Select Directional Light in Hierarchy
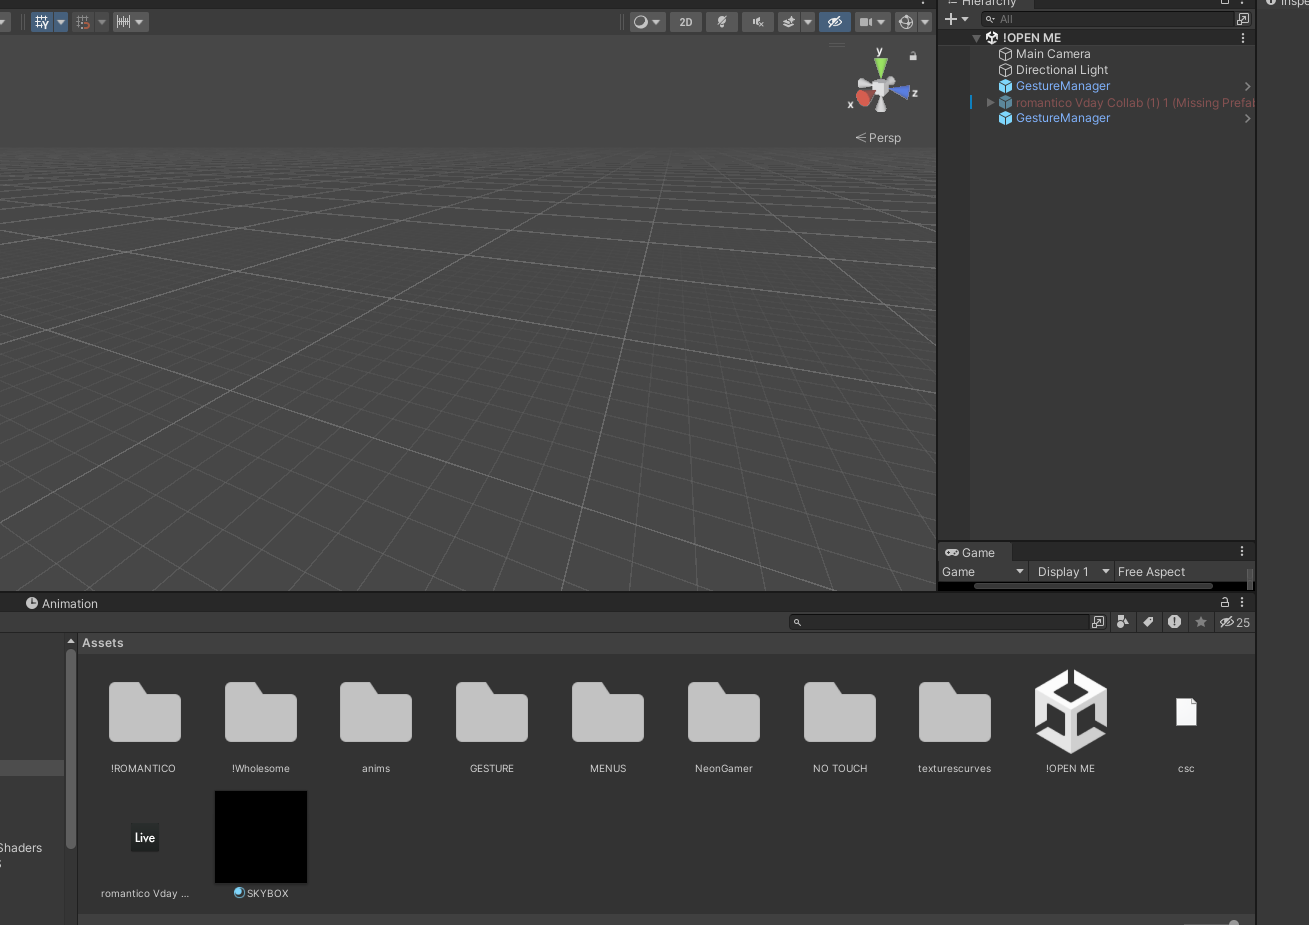The width and height of the screenshot is (1309, 925). (1062, 70)
